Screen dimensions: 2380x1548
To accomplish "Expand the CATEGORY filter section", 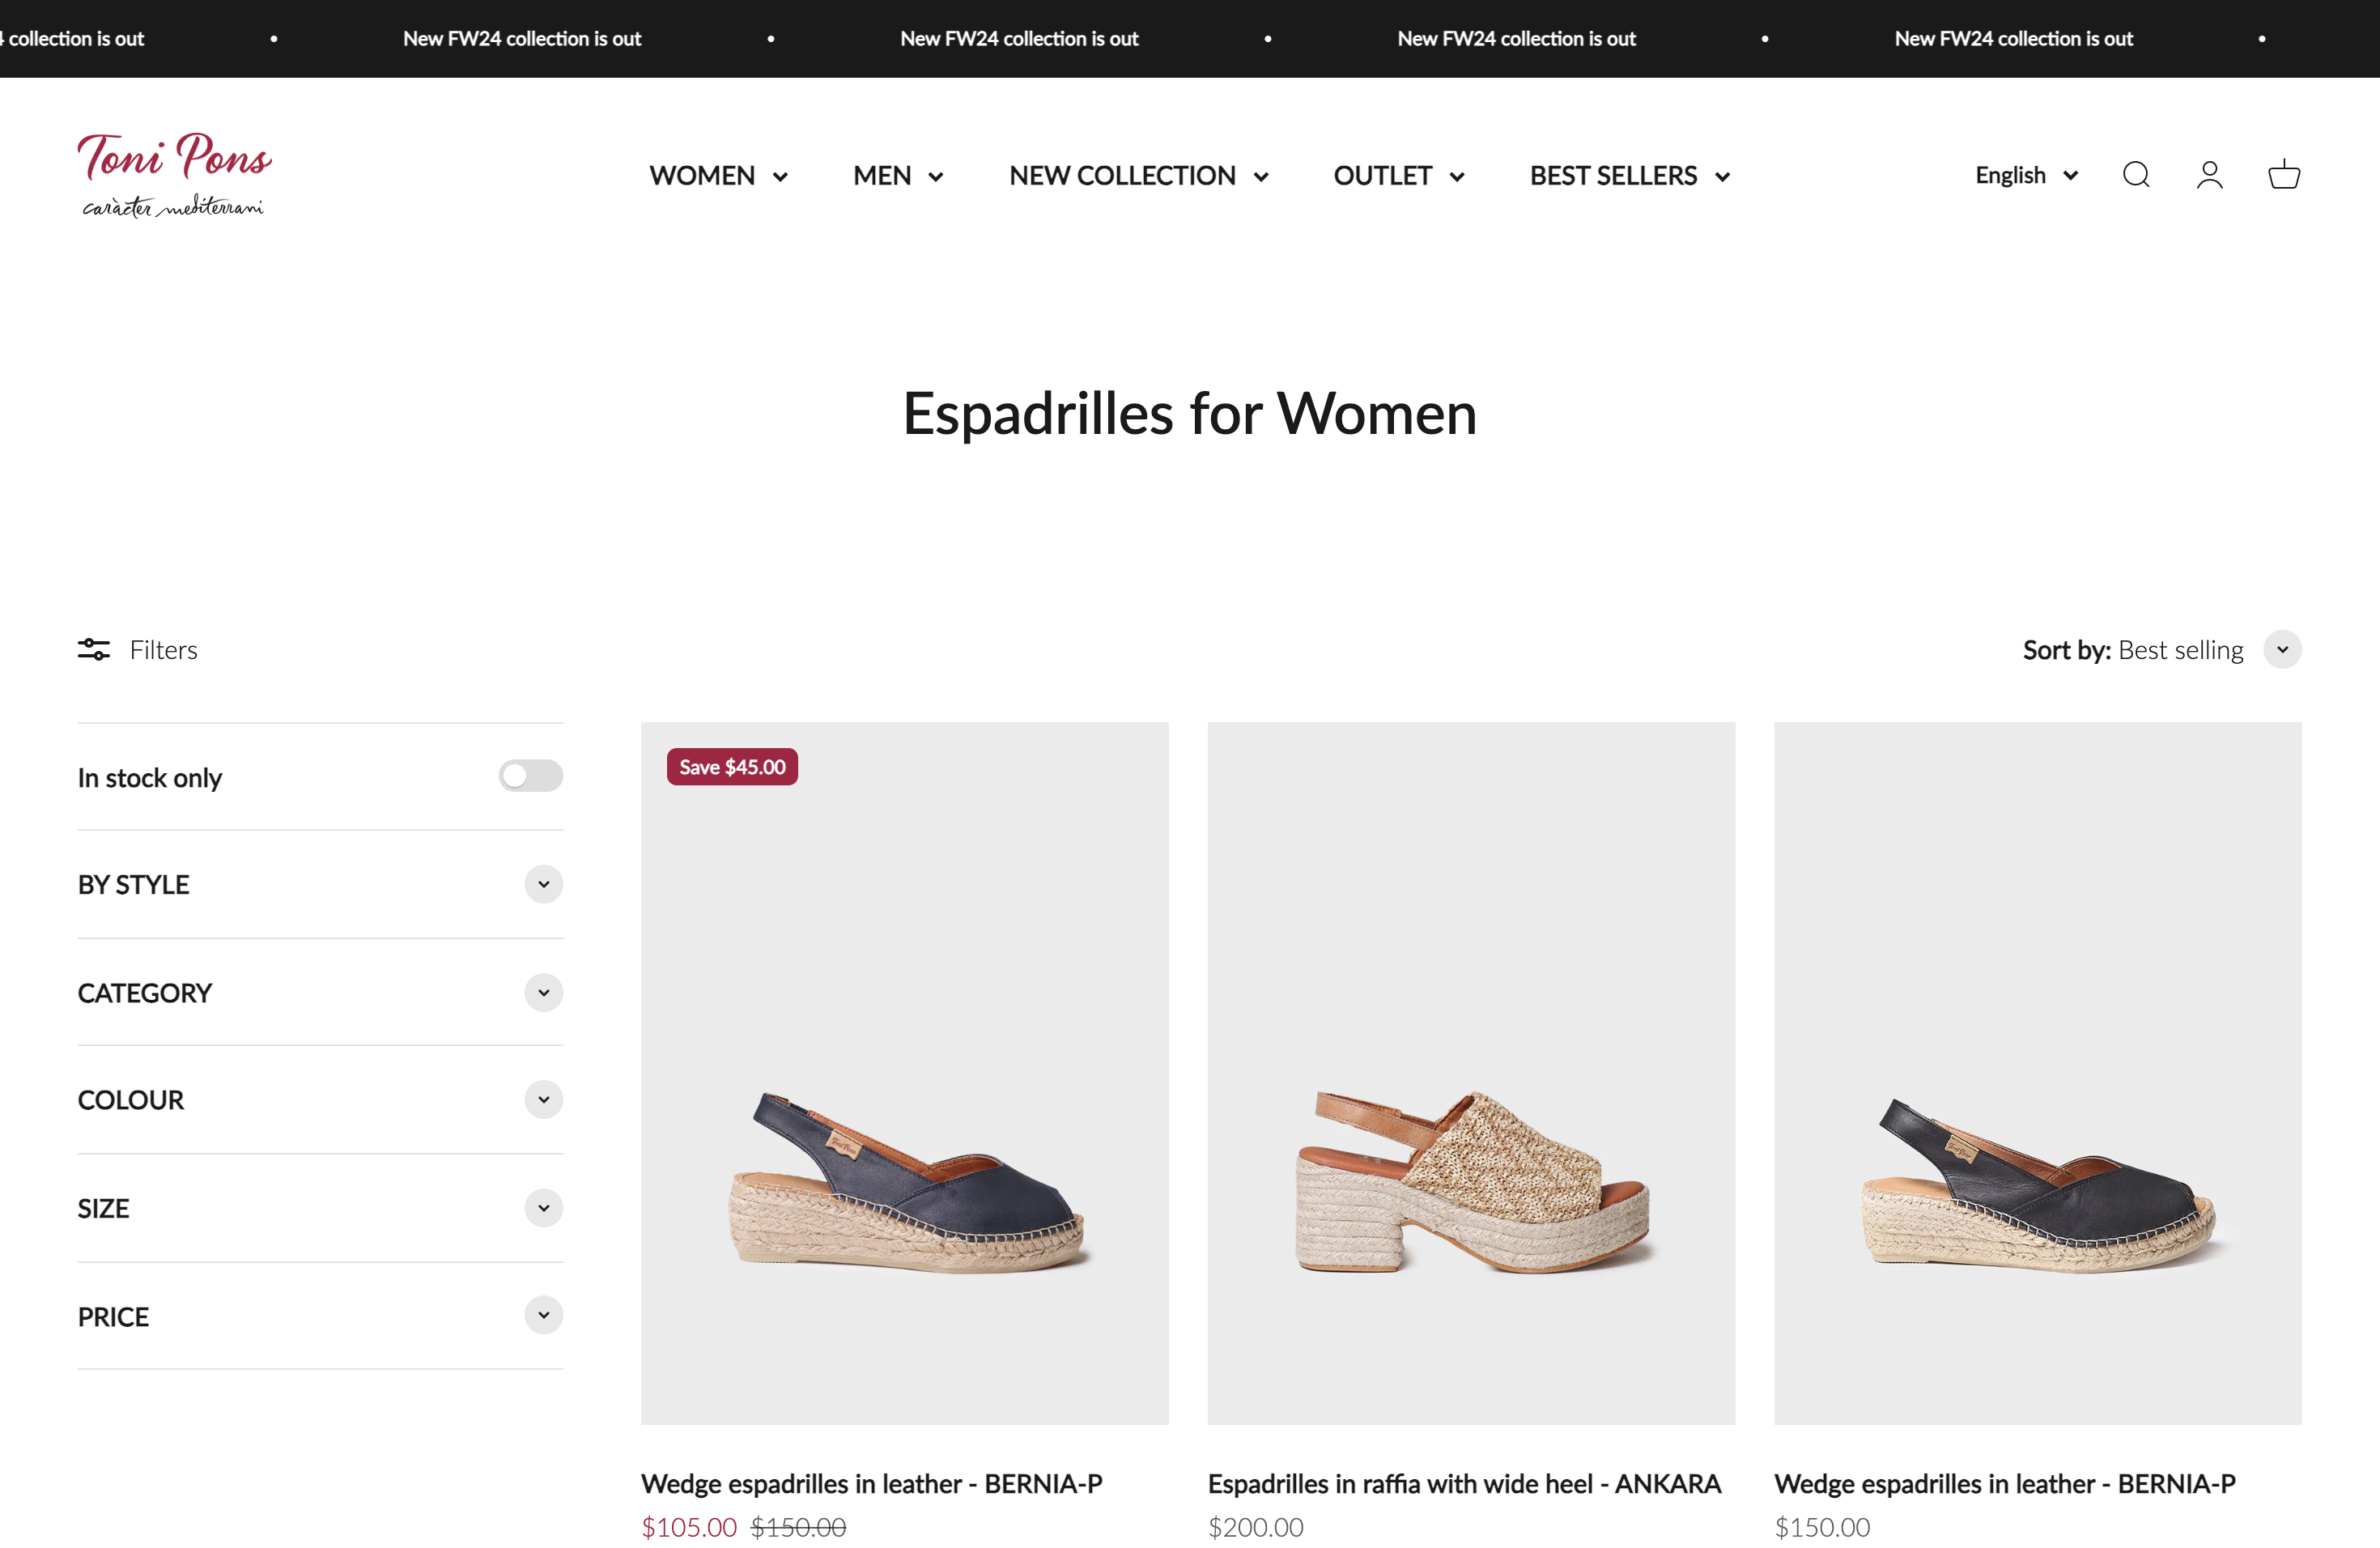I will click(543, 993).
